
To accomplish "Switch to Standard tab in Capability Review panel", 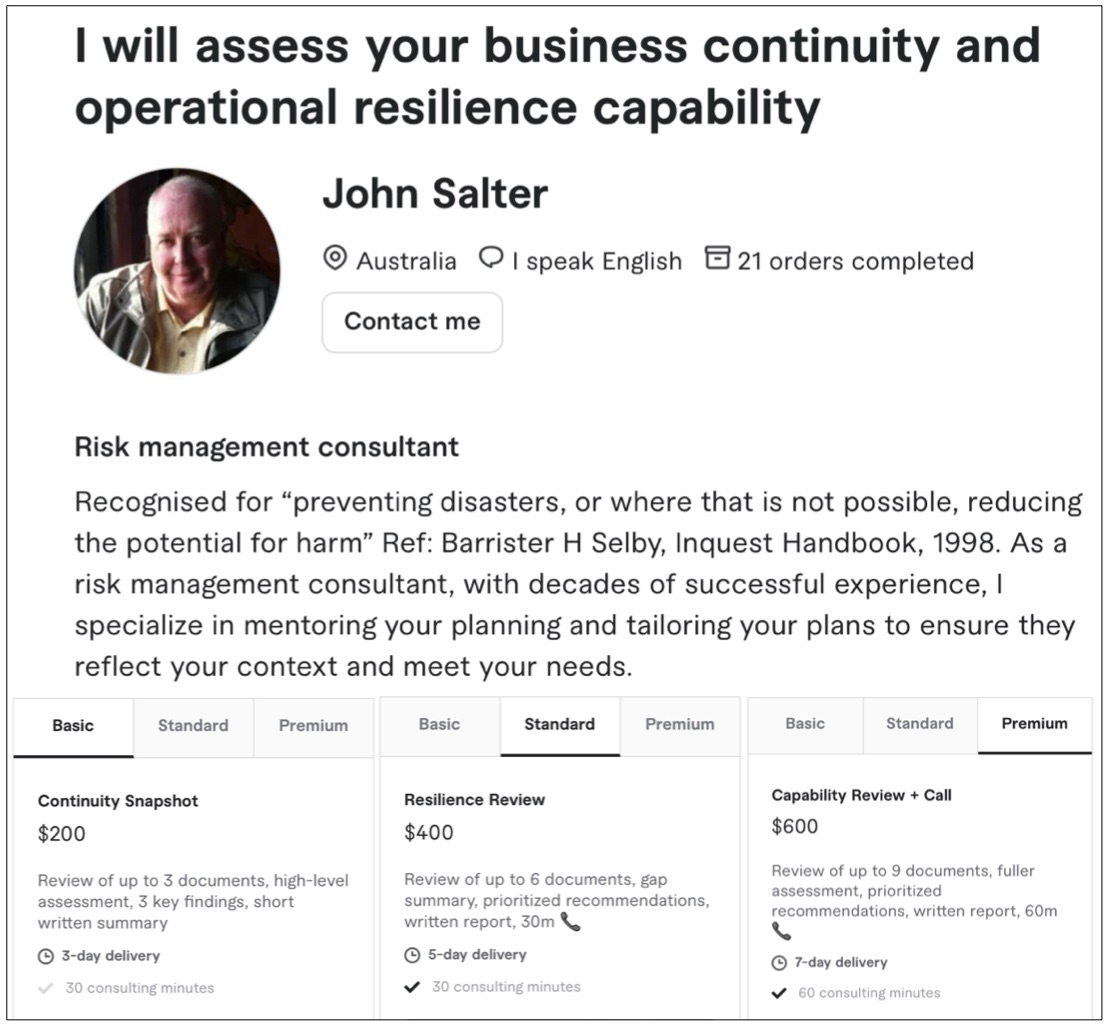I will click(919, 723).
